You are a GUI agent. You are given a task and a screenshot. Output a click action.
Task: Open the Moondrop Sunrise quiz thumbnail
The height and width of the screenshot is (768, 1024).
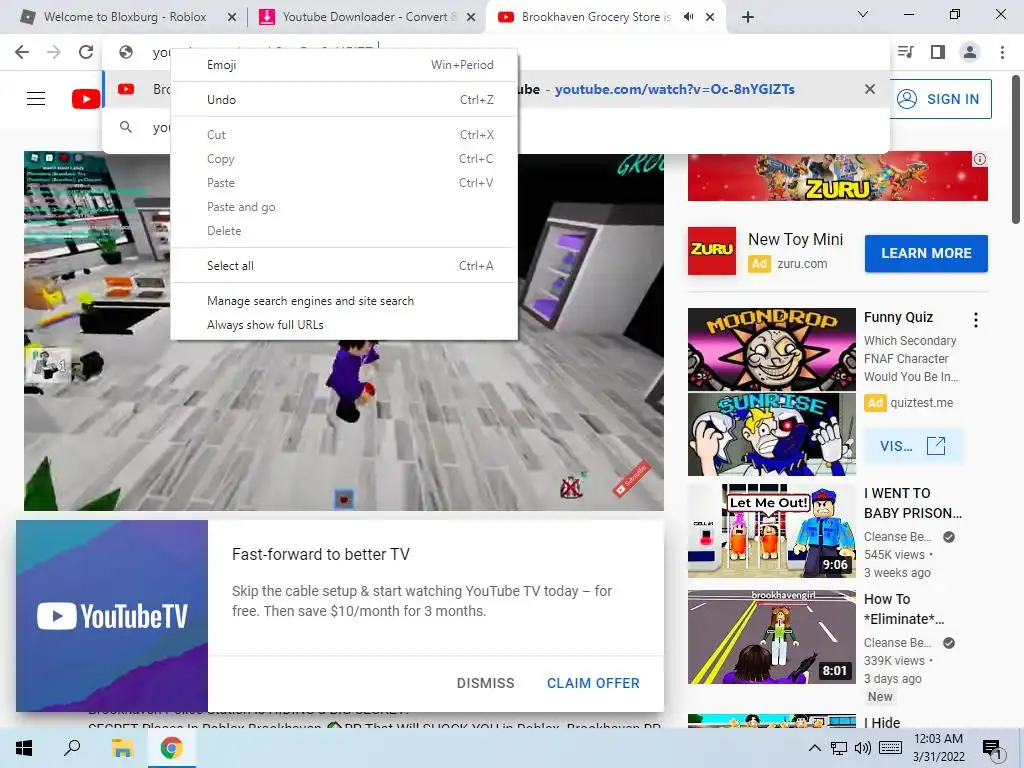tap(771, 392)
